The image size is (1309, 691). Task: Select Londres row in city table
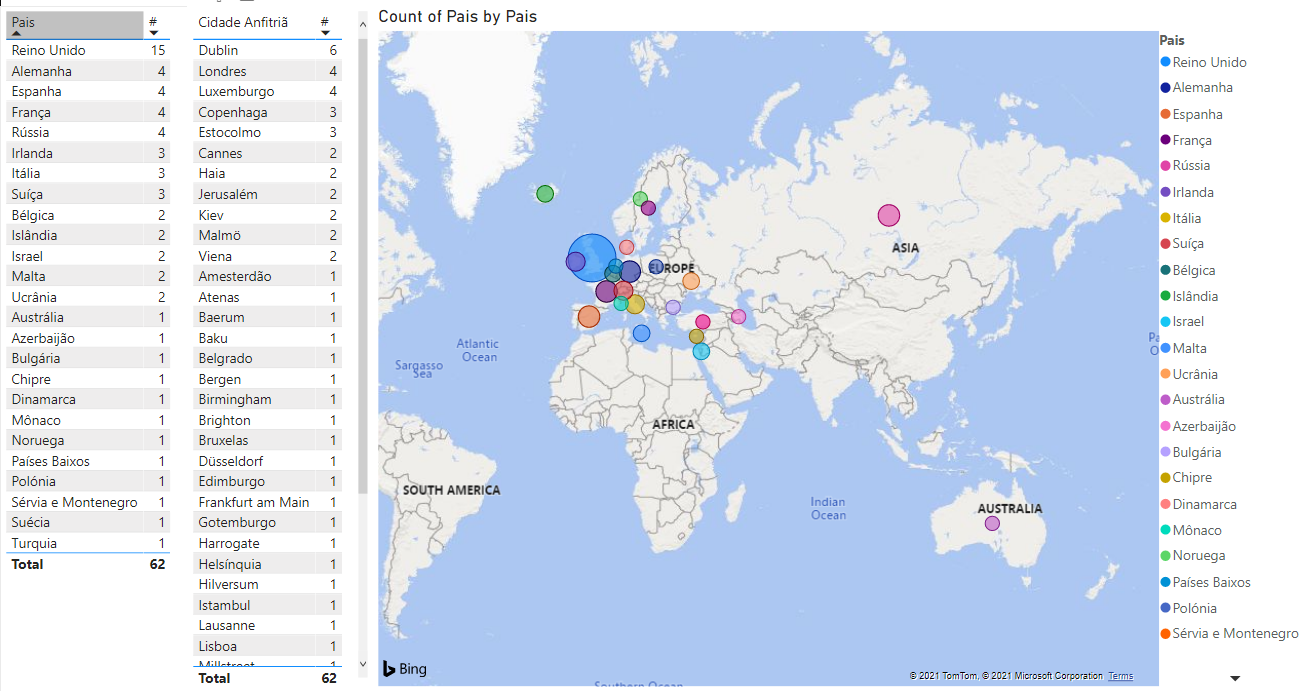[x=268, y=71]
